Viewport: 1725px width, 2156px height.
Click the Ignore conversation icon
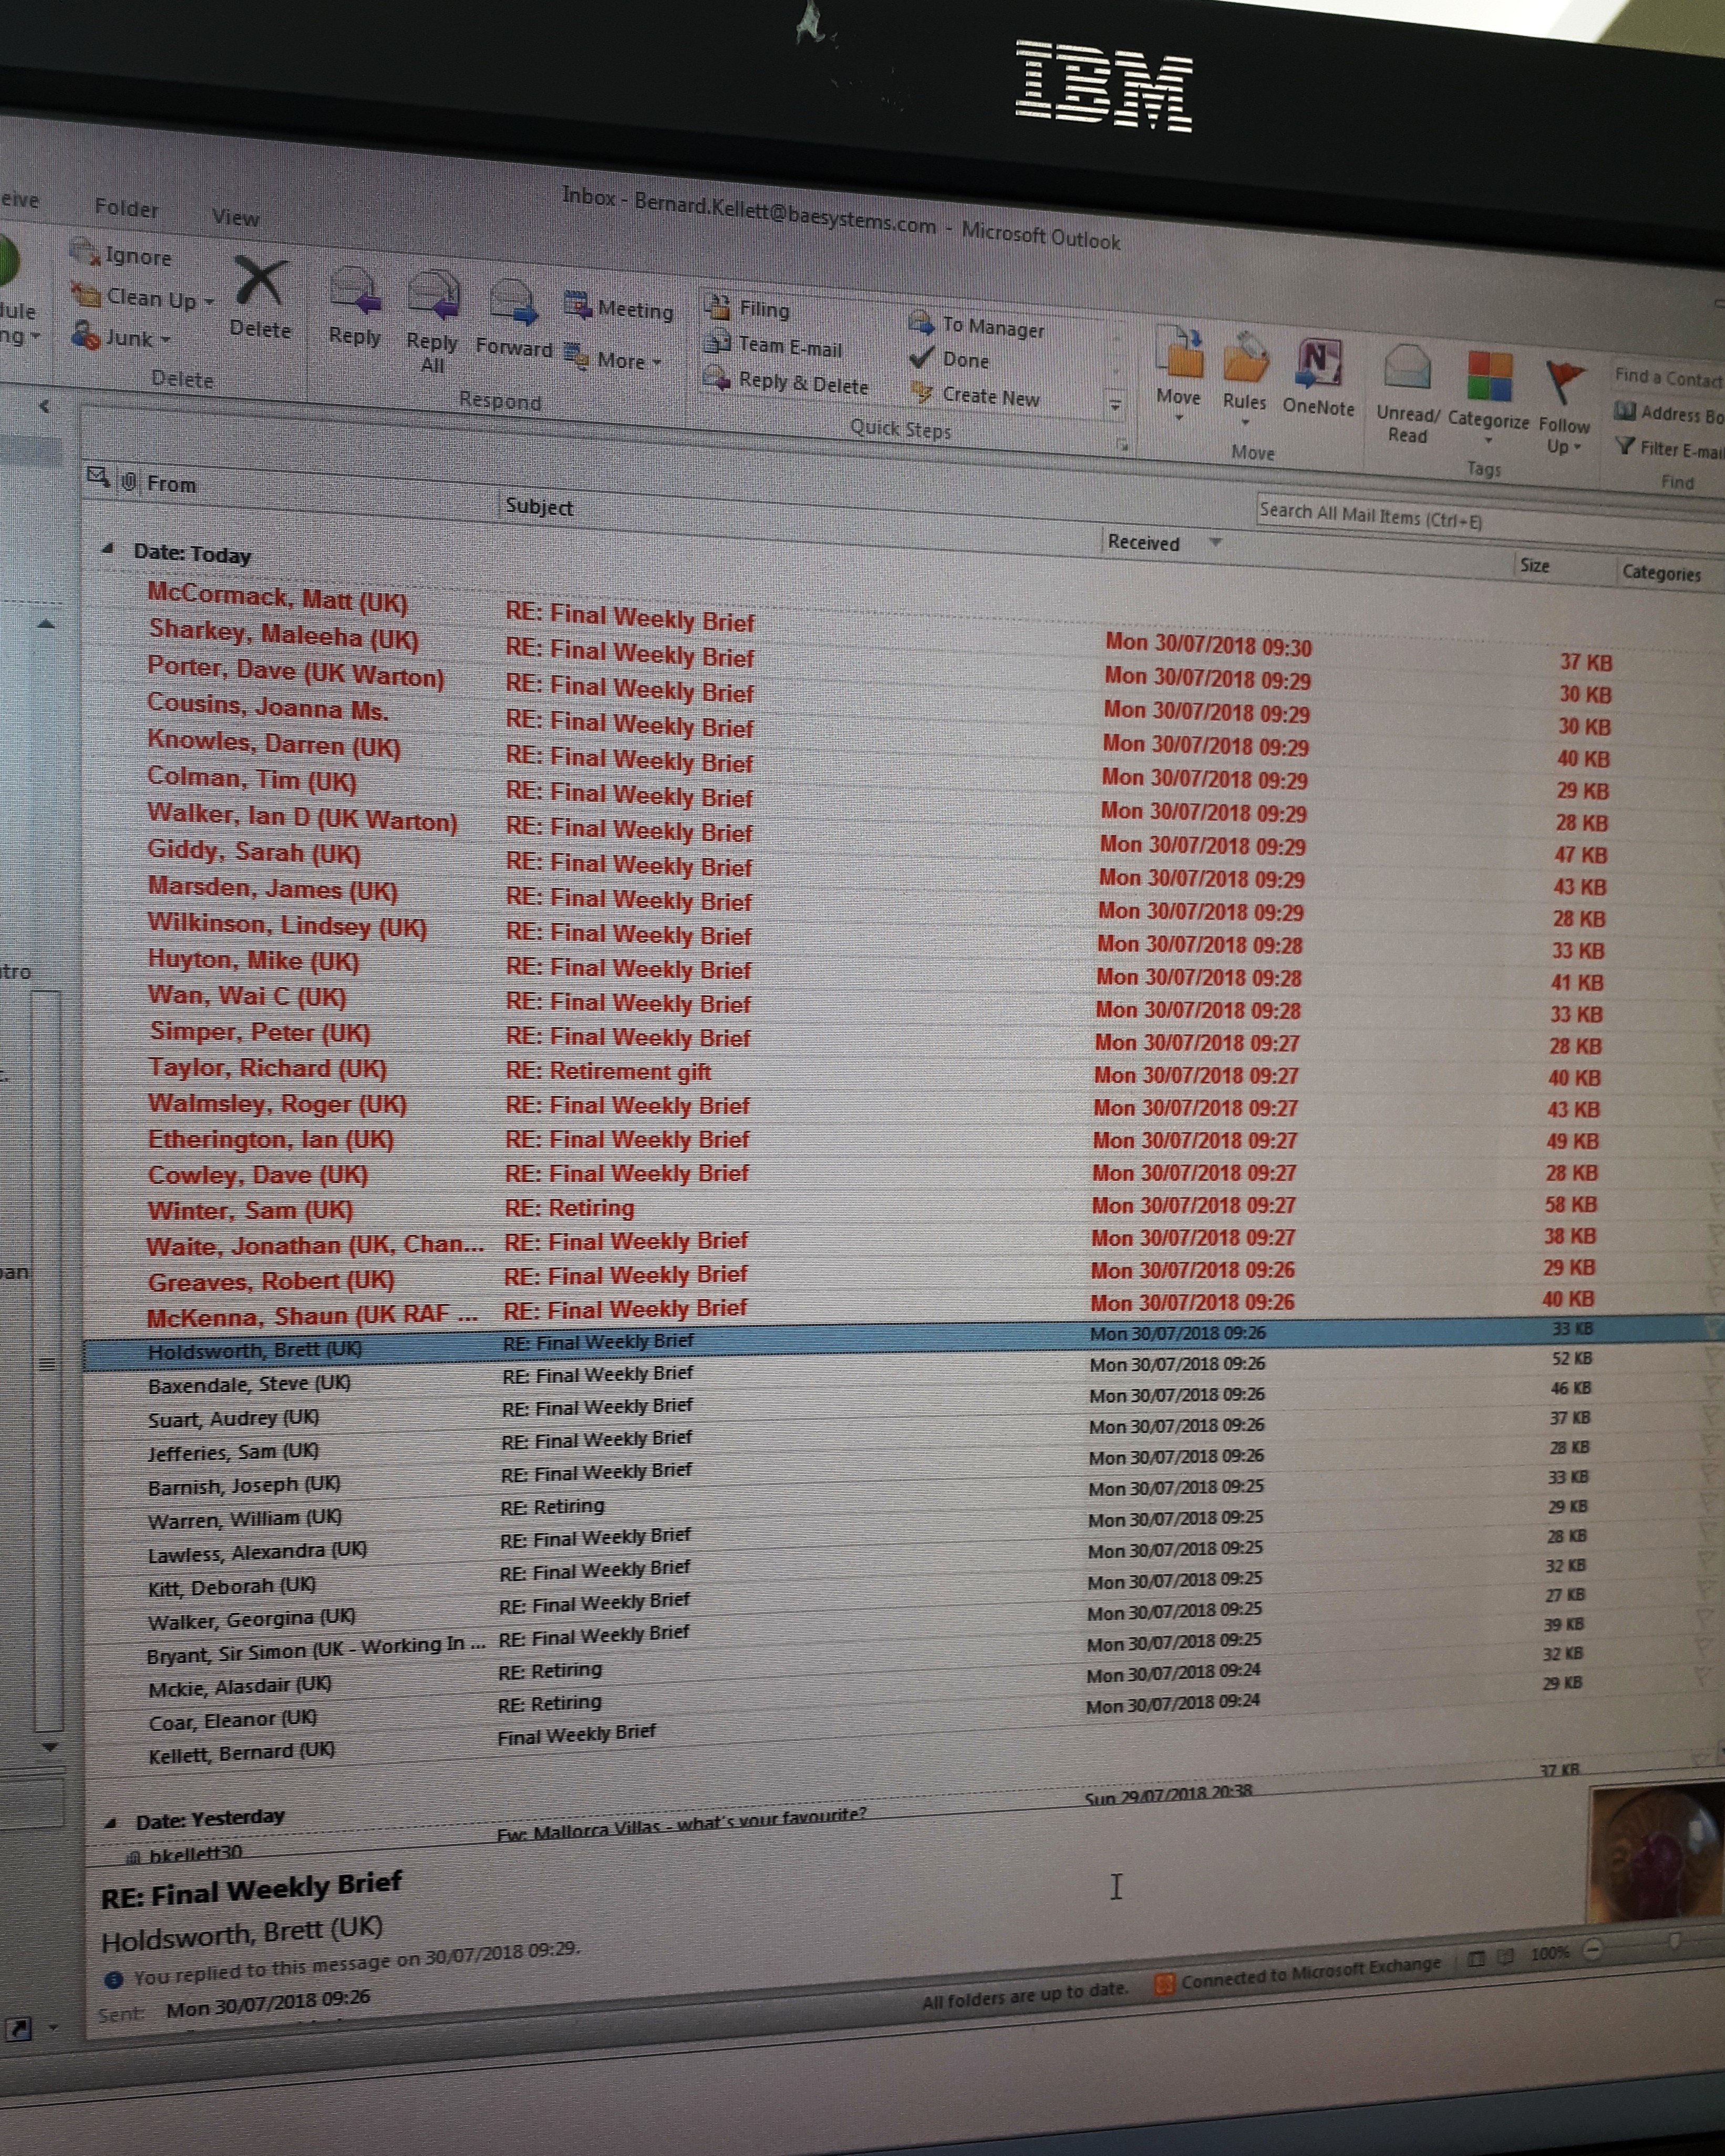tap(85, 251)
